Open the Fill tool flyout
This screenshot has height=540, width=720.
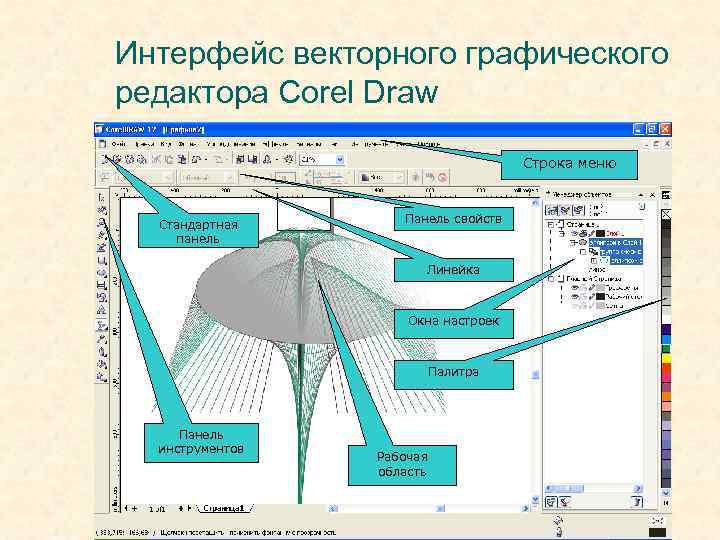point(102,365)
